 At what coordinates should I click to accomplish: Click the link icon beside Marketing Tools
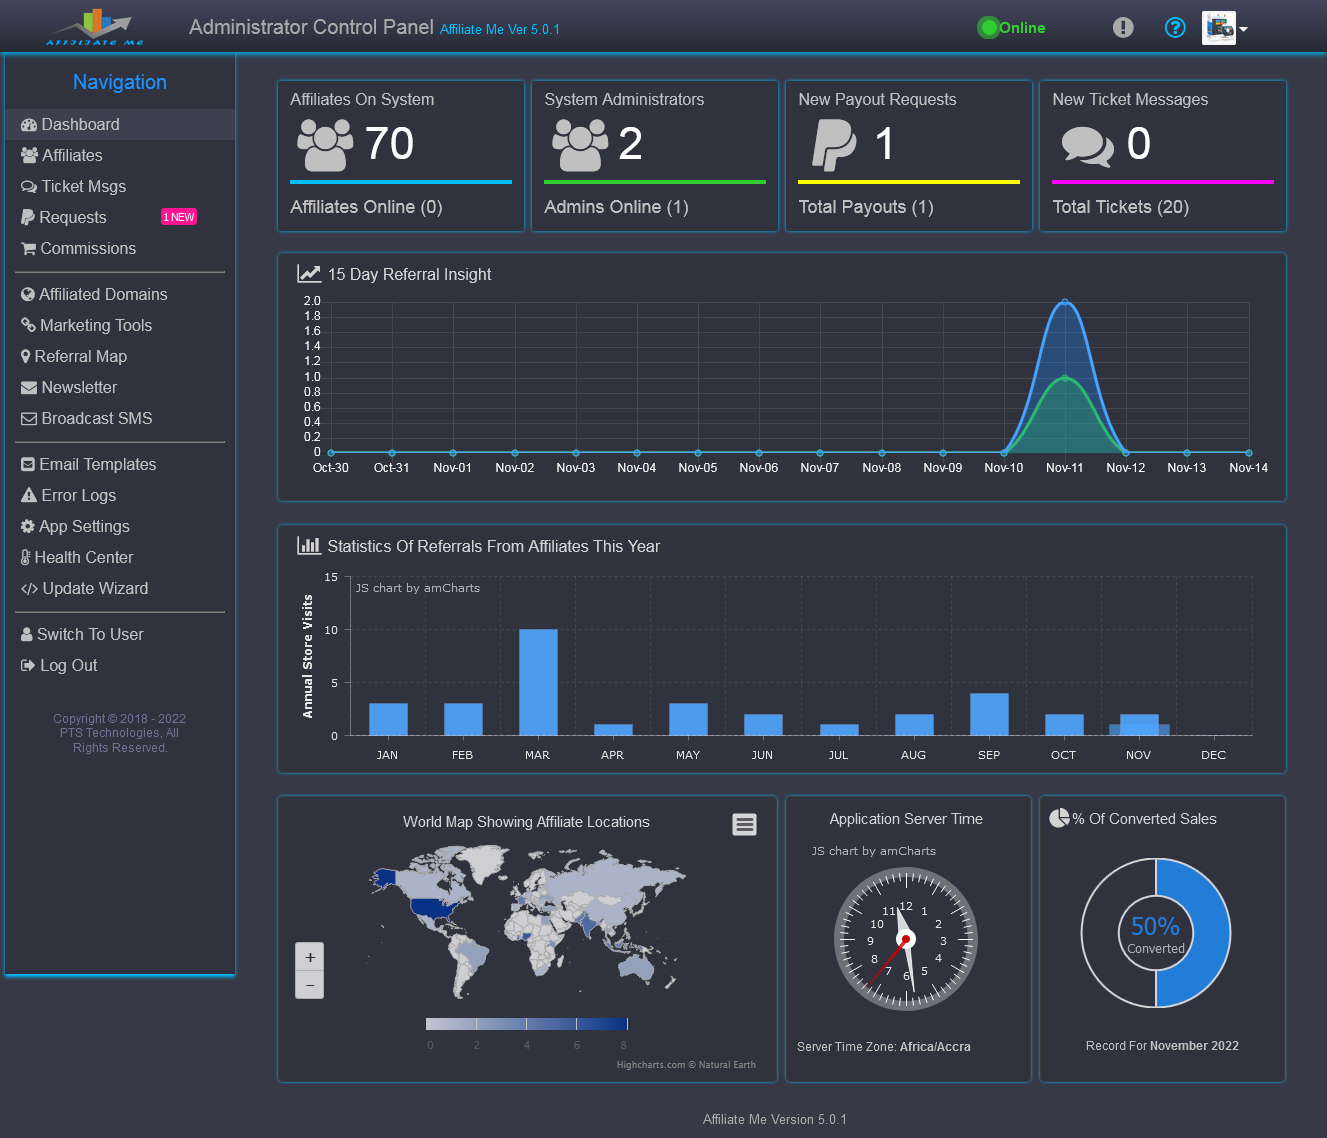pyautogui.click(x=28, y=325)
